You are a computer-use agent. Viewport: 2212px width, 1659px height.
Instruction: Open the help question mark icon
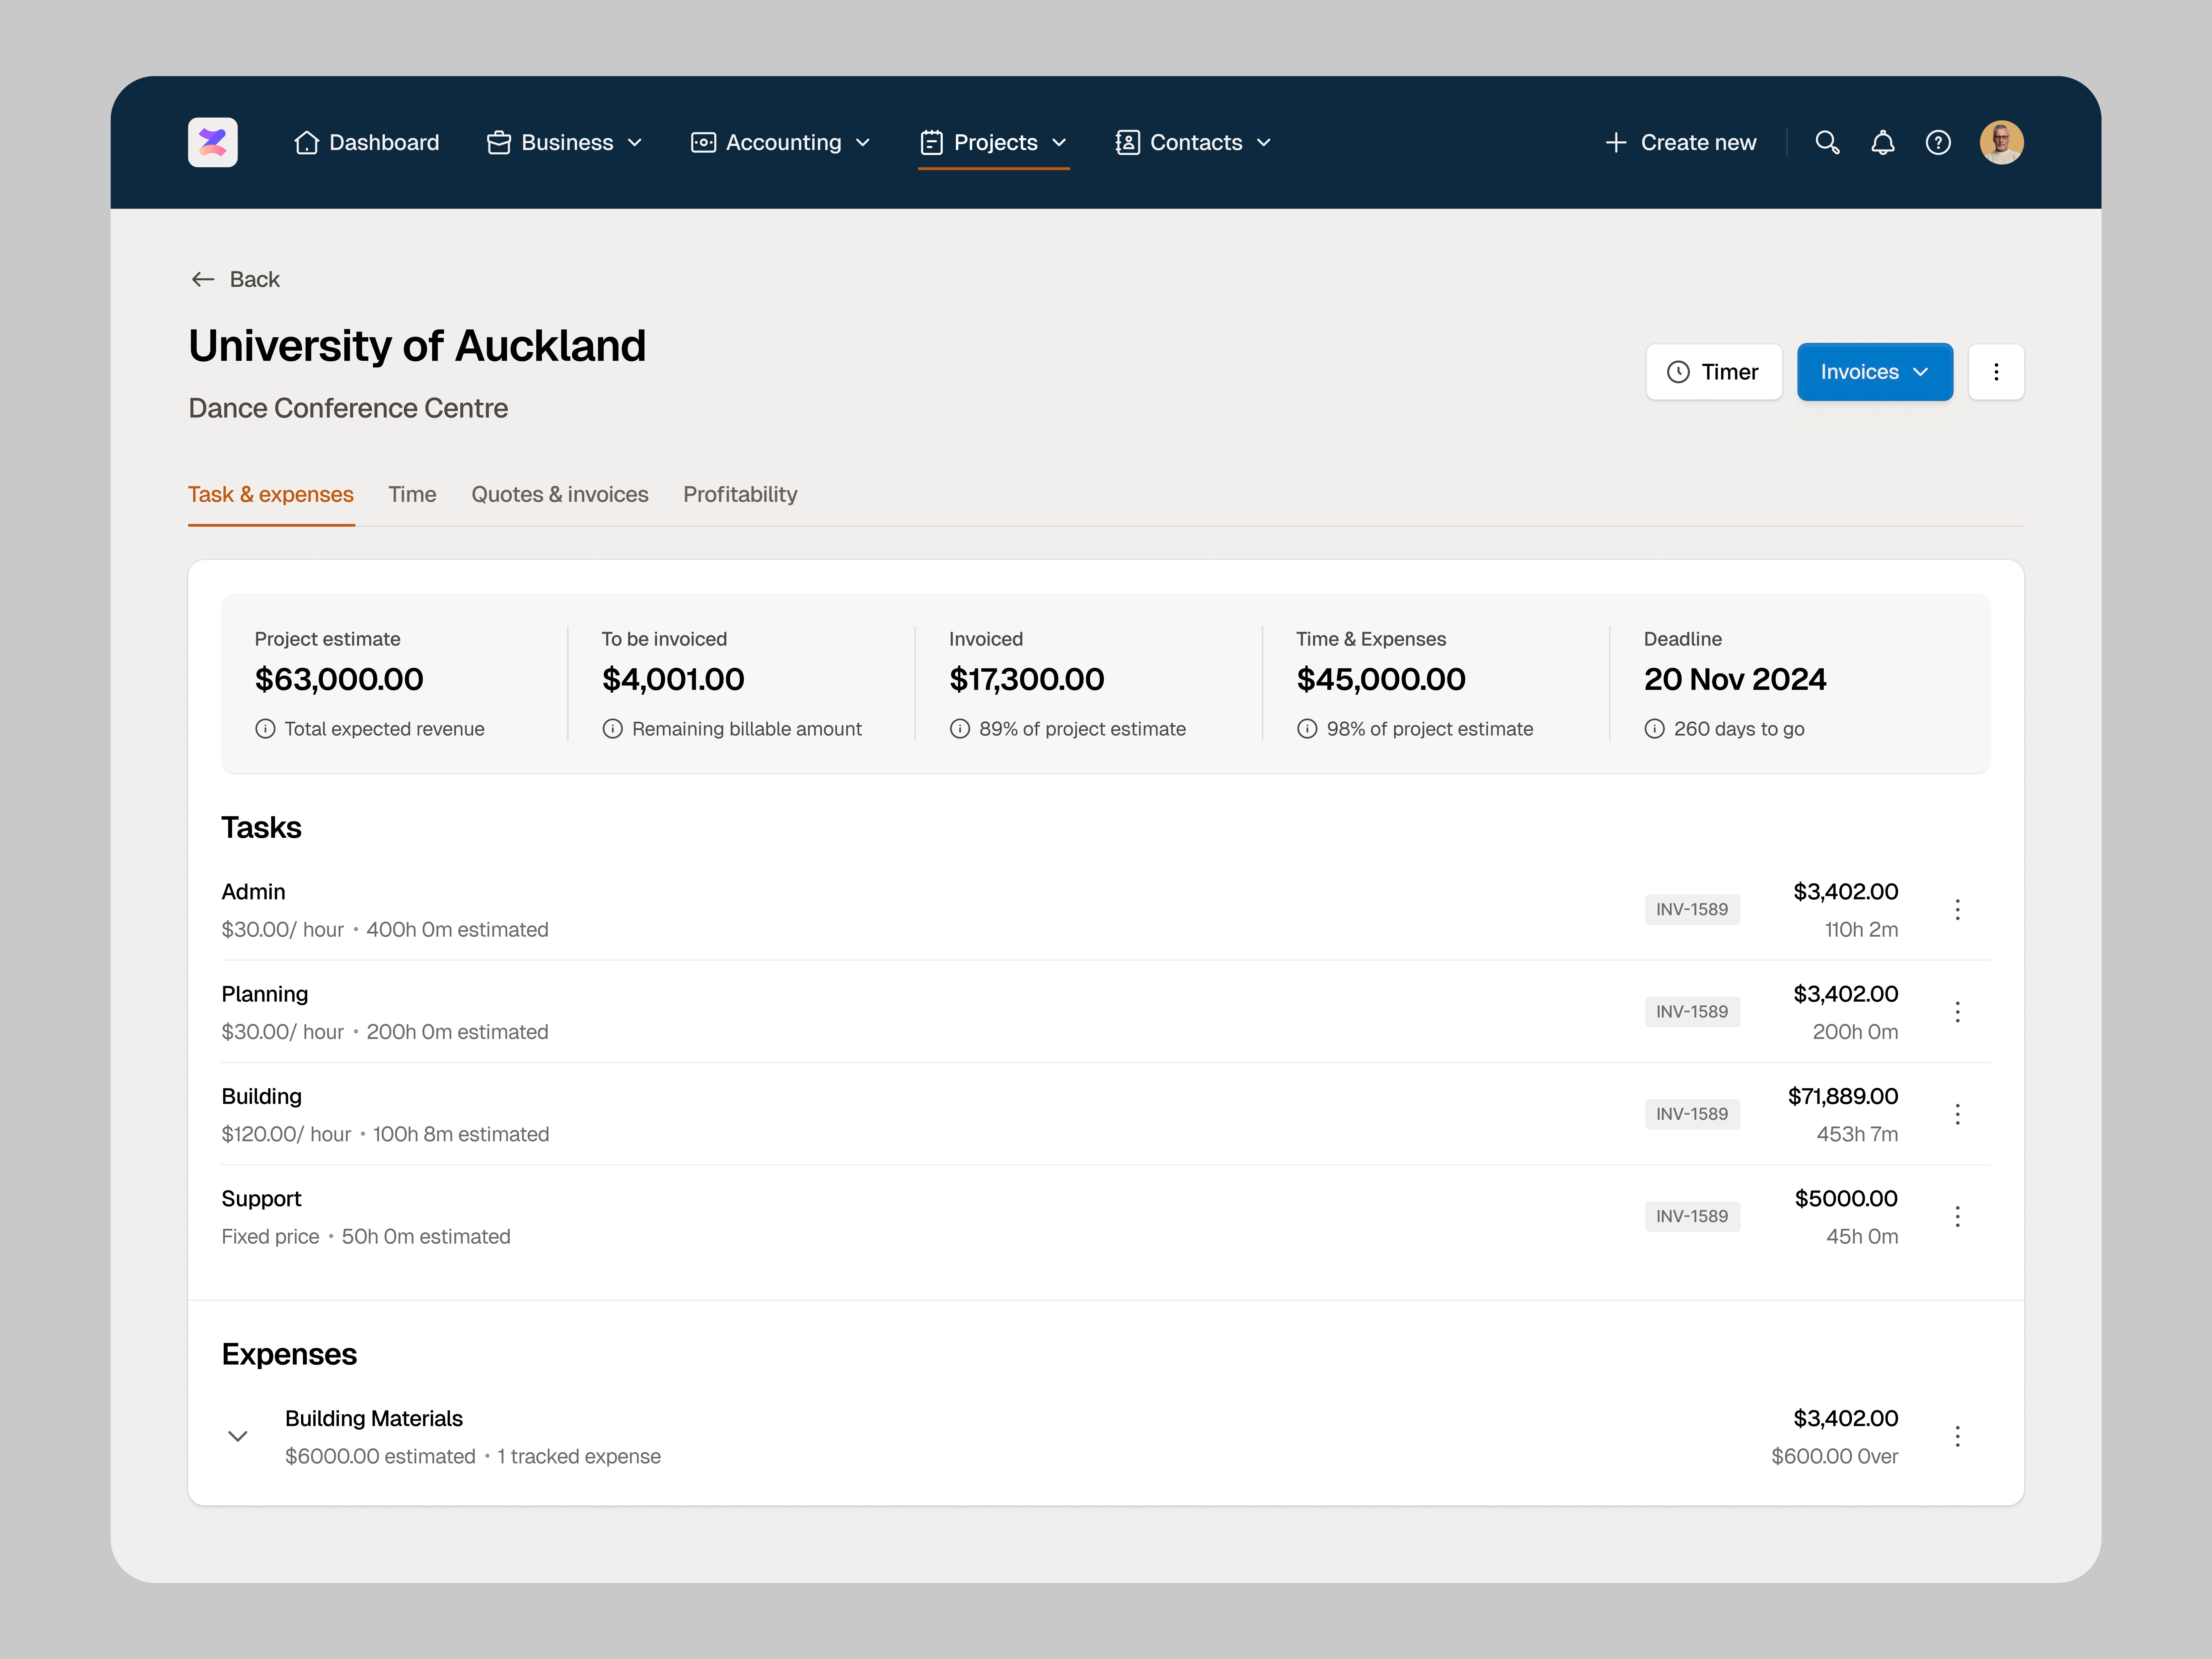[1938, 142]
